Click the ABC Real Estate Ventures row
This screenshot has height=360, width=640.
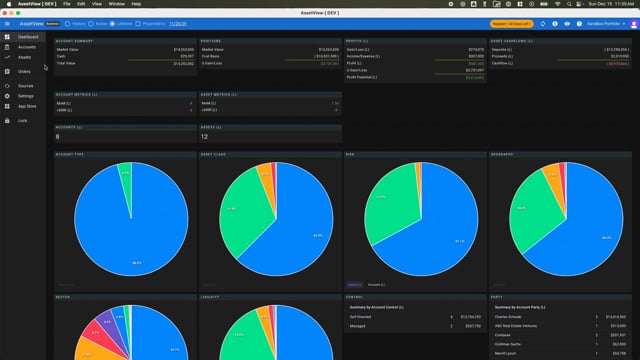pyautogui.click(x=560, y=326)
